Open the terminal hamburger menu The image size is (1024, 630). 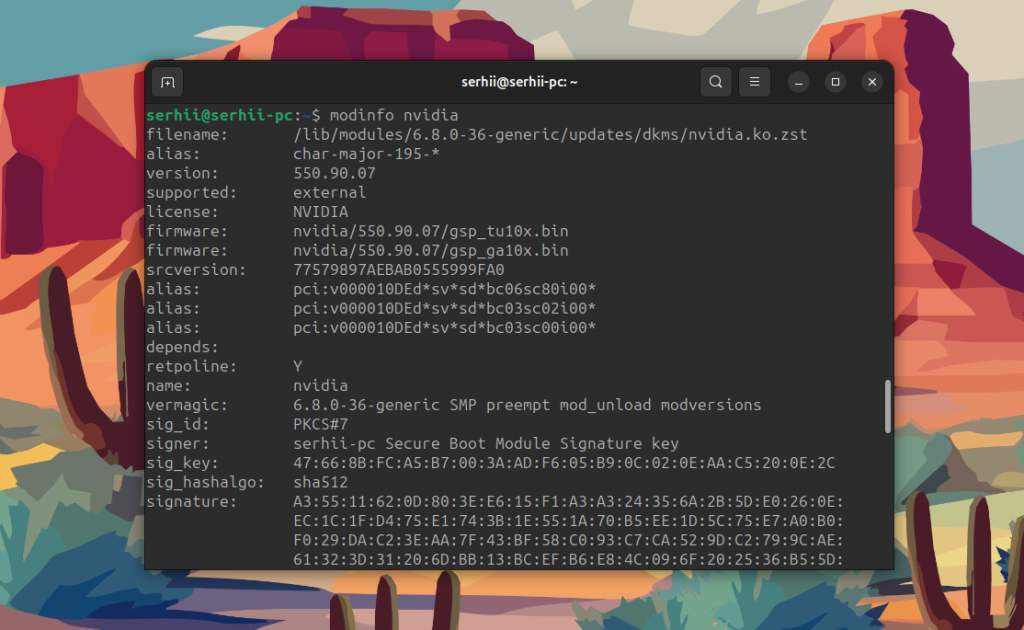pos(754,82)
